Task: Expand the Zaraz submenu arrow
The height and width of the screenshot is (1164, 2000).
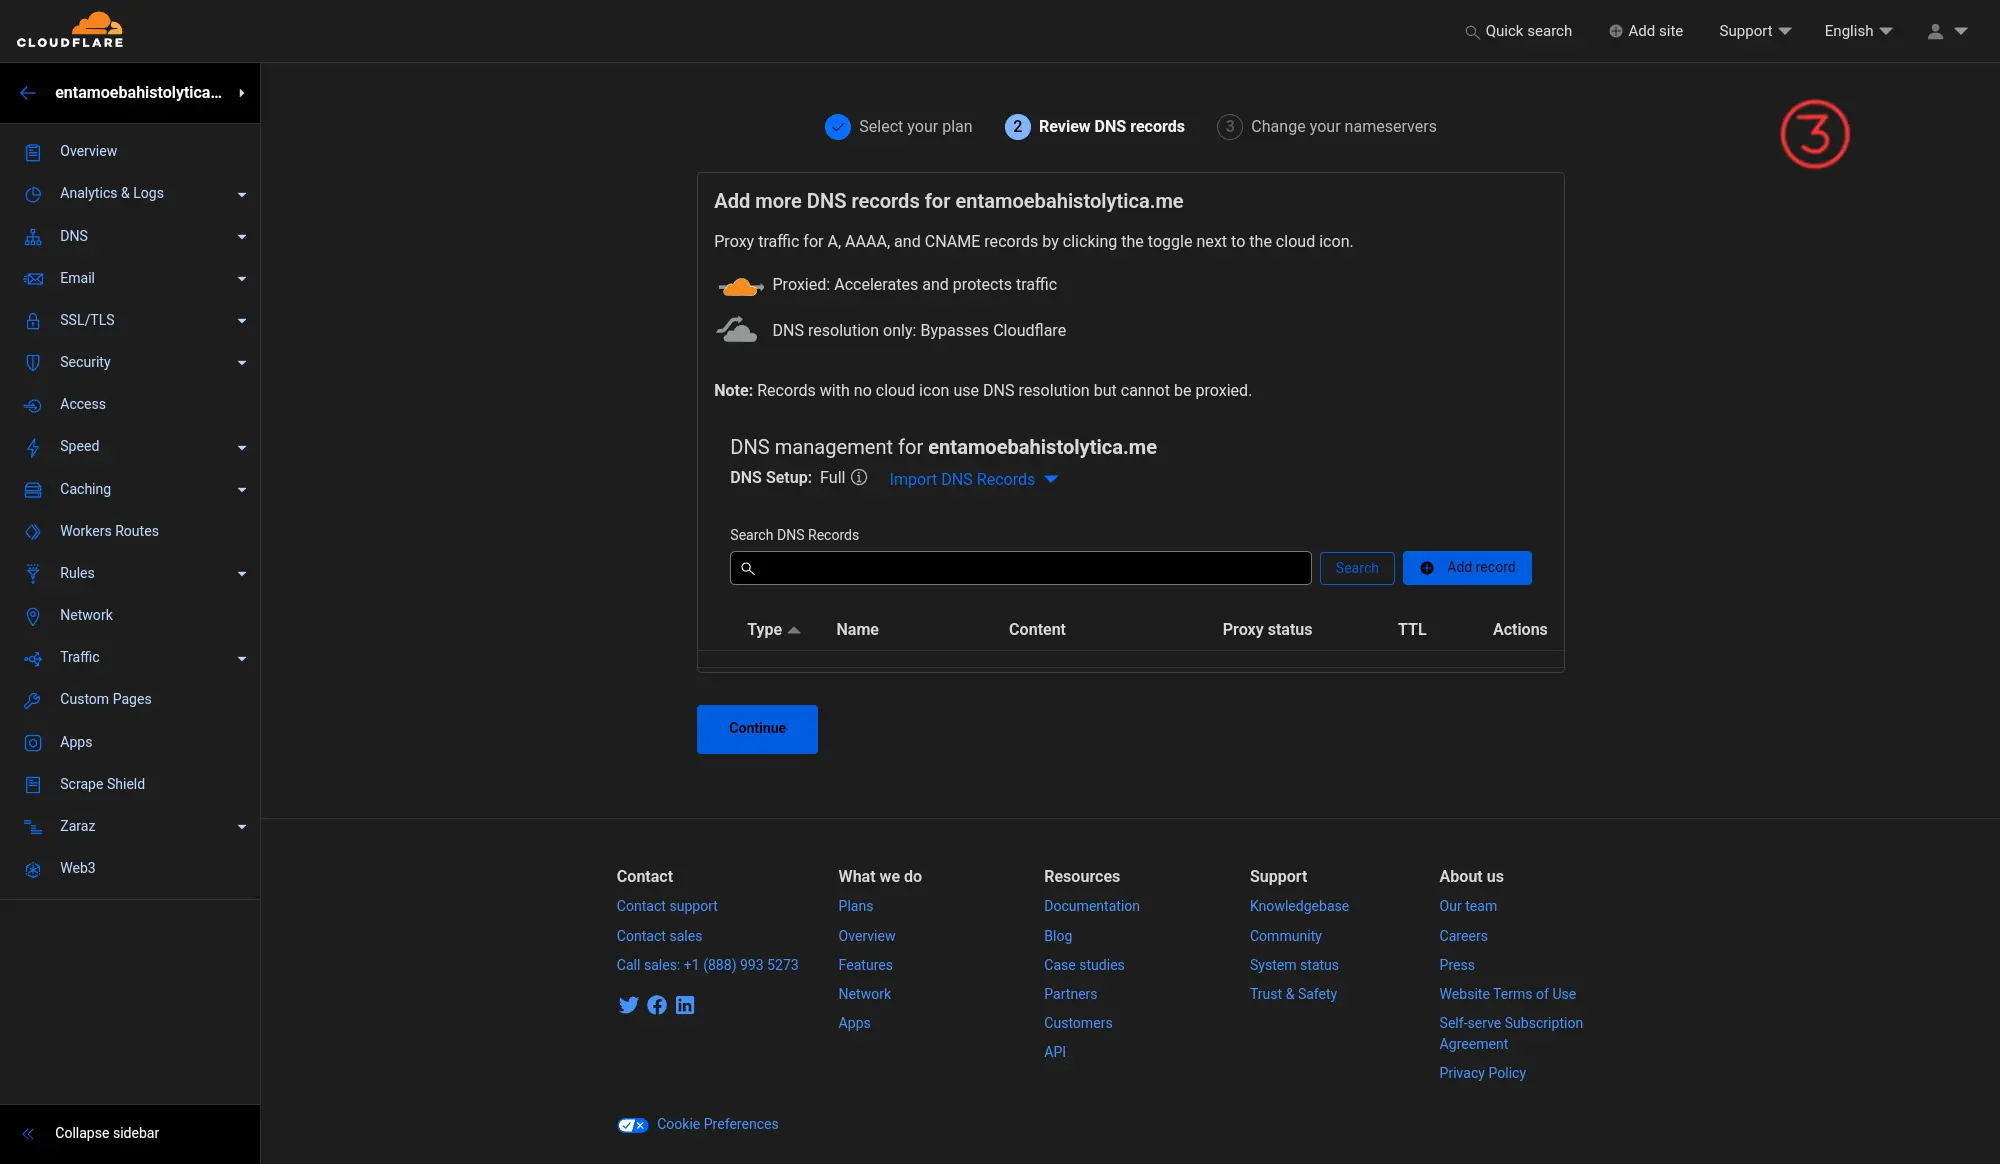Action: tap(242, 827)
